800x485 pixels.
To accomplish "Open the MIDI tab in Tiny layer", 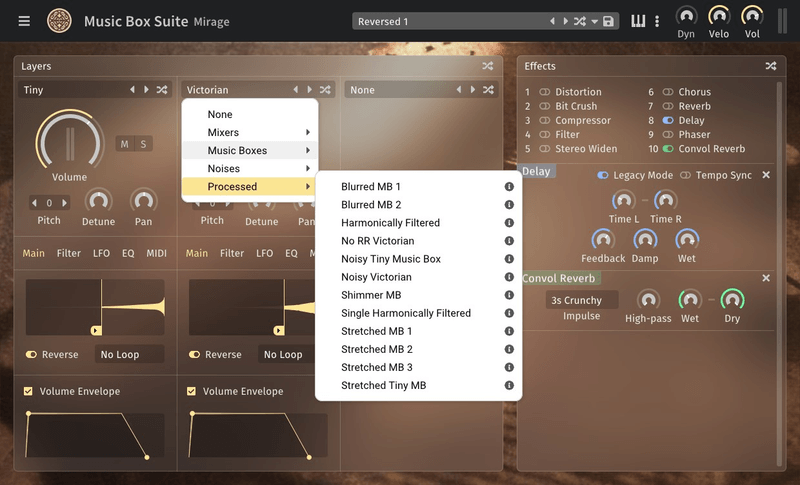I will click(156, 253).
